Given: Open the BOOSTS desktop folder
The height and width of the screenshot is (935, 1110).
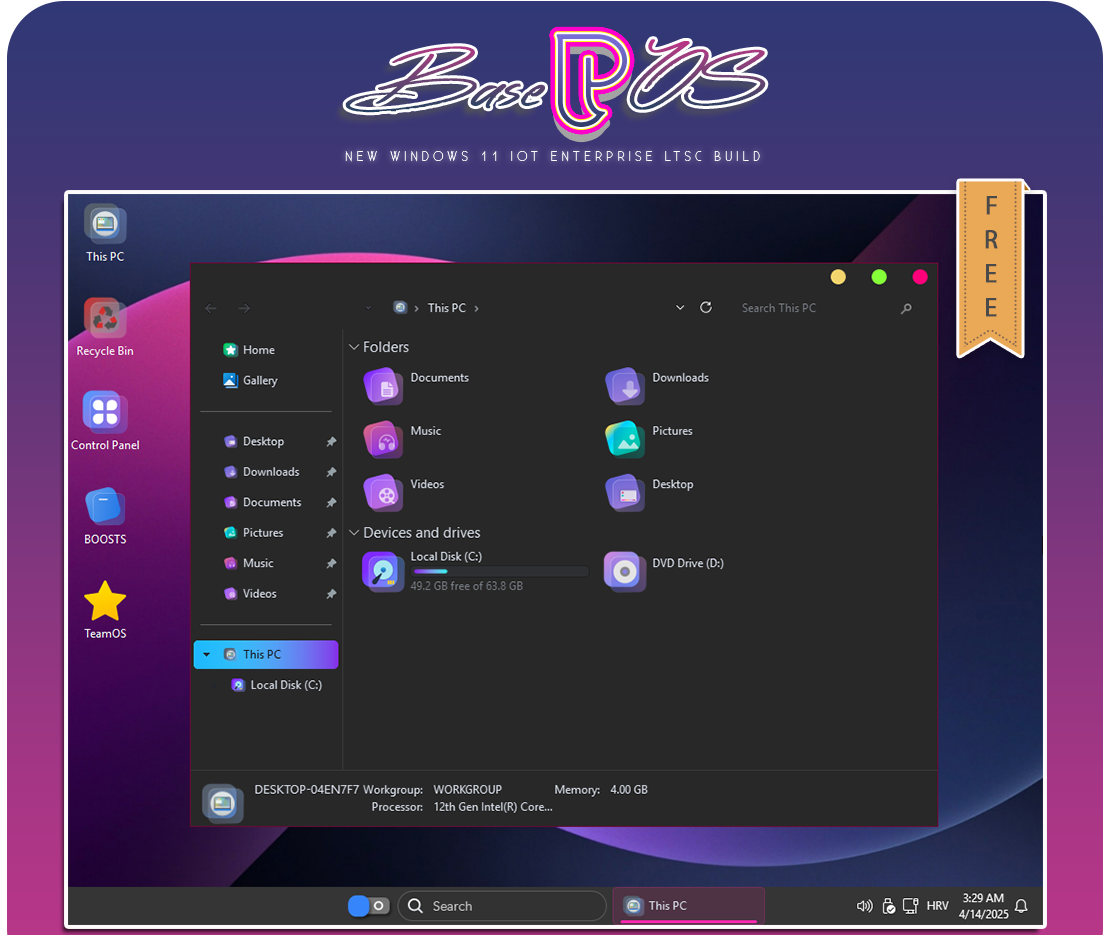Looking at the screenshot, I should (x=105, y=506).
